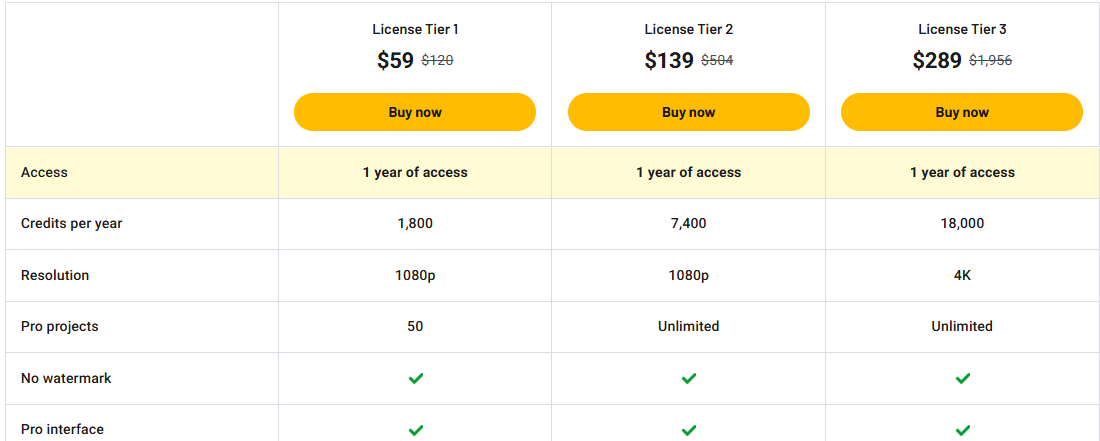
Task: Click Tier 3 No watermark checkmark
Action: point(963,378)
